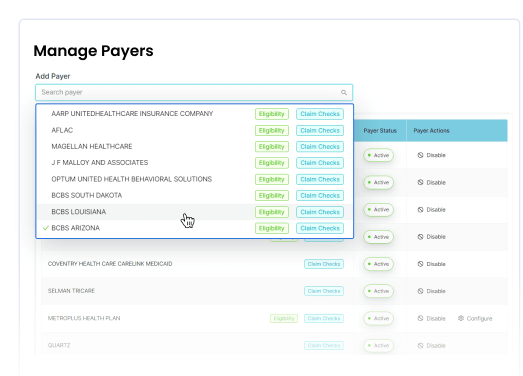This screenshot has height=376, width=523.
Task: Click the Claim Checks tag for J F Malloy
Action: (320, 163)
